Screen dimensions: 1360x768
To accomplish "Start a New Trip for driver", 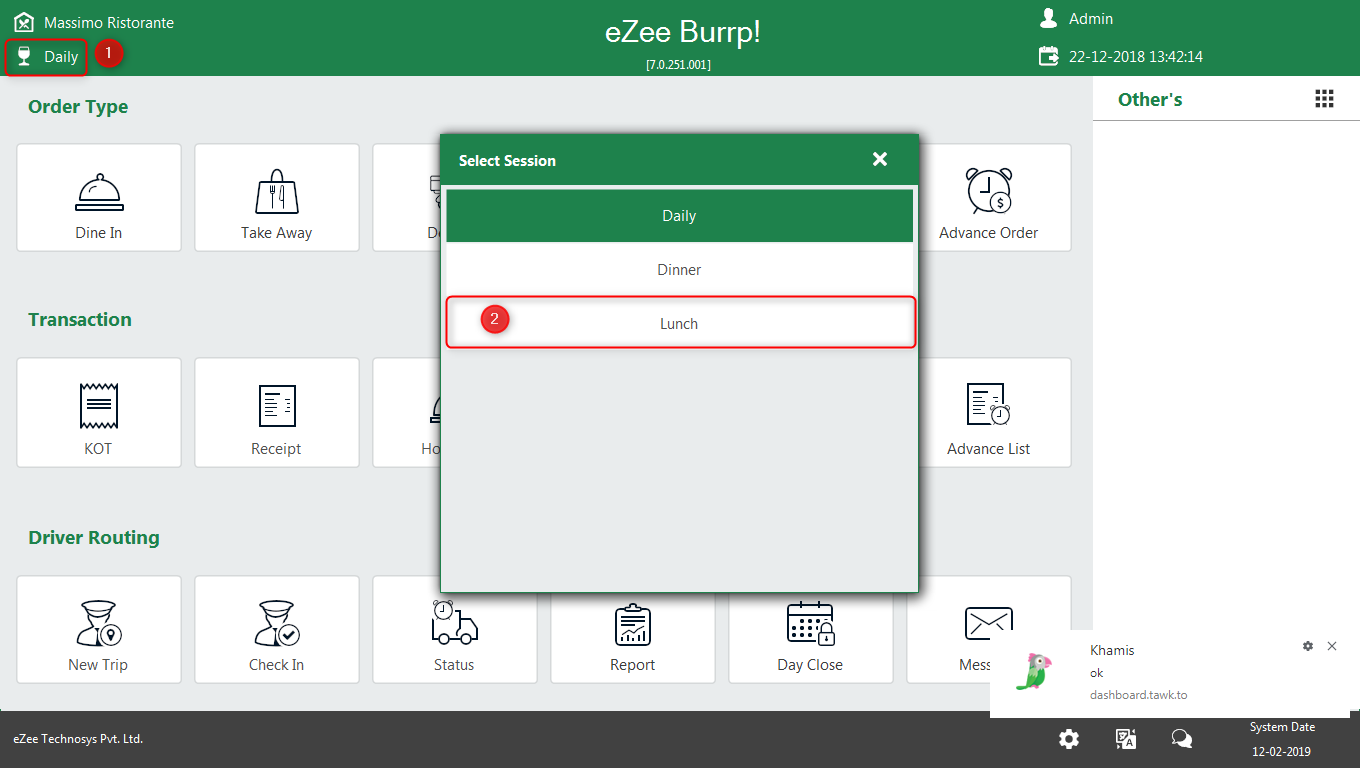I will tap(99, 629).
